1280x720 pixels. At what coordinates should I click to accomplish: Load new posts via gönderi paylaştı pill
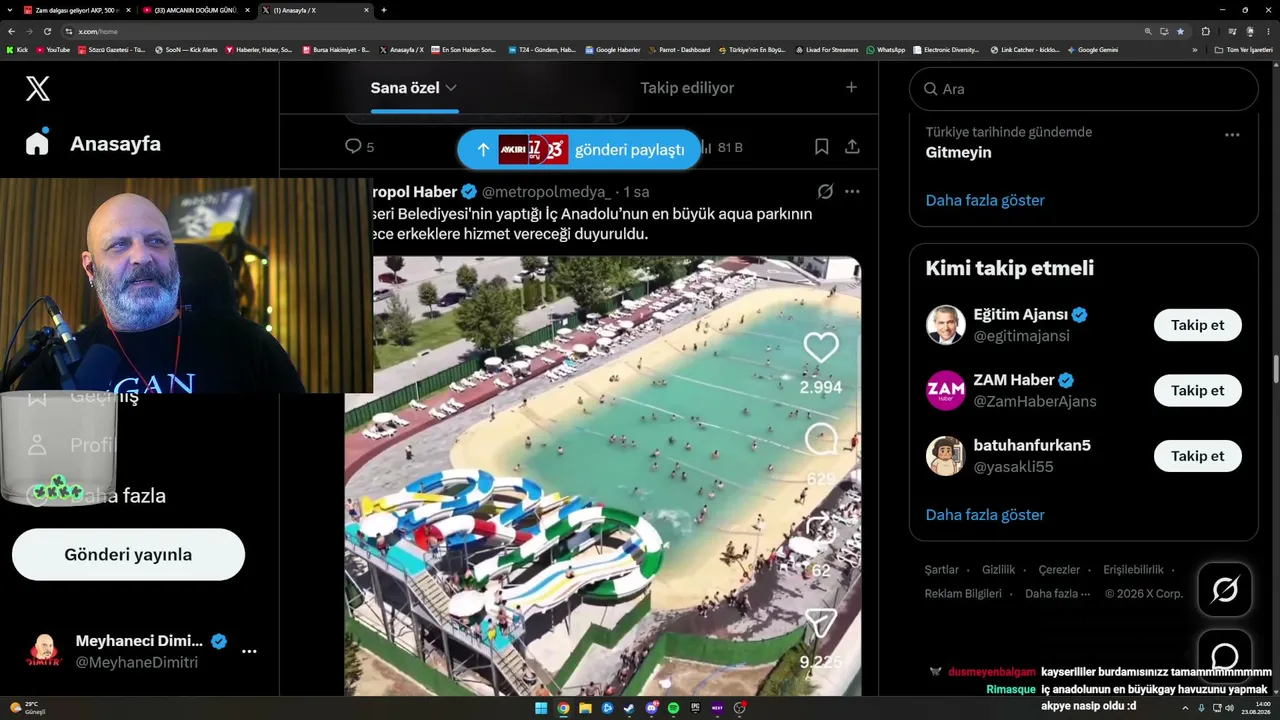[x=579, y=149]
